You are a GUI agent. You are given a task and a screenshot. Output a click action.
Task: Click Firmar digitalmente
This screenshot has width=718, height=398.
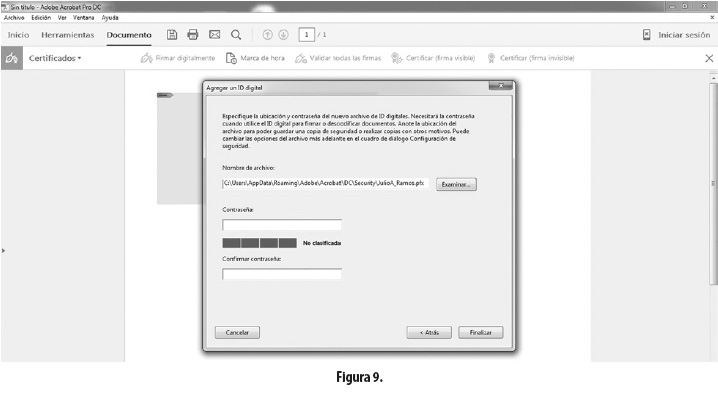tap(178, 58)
